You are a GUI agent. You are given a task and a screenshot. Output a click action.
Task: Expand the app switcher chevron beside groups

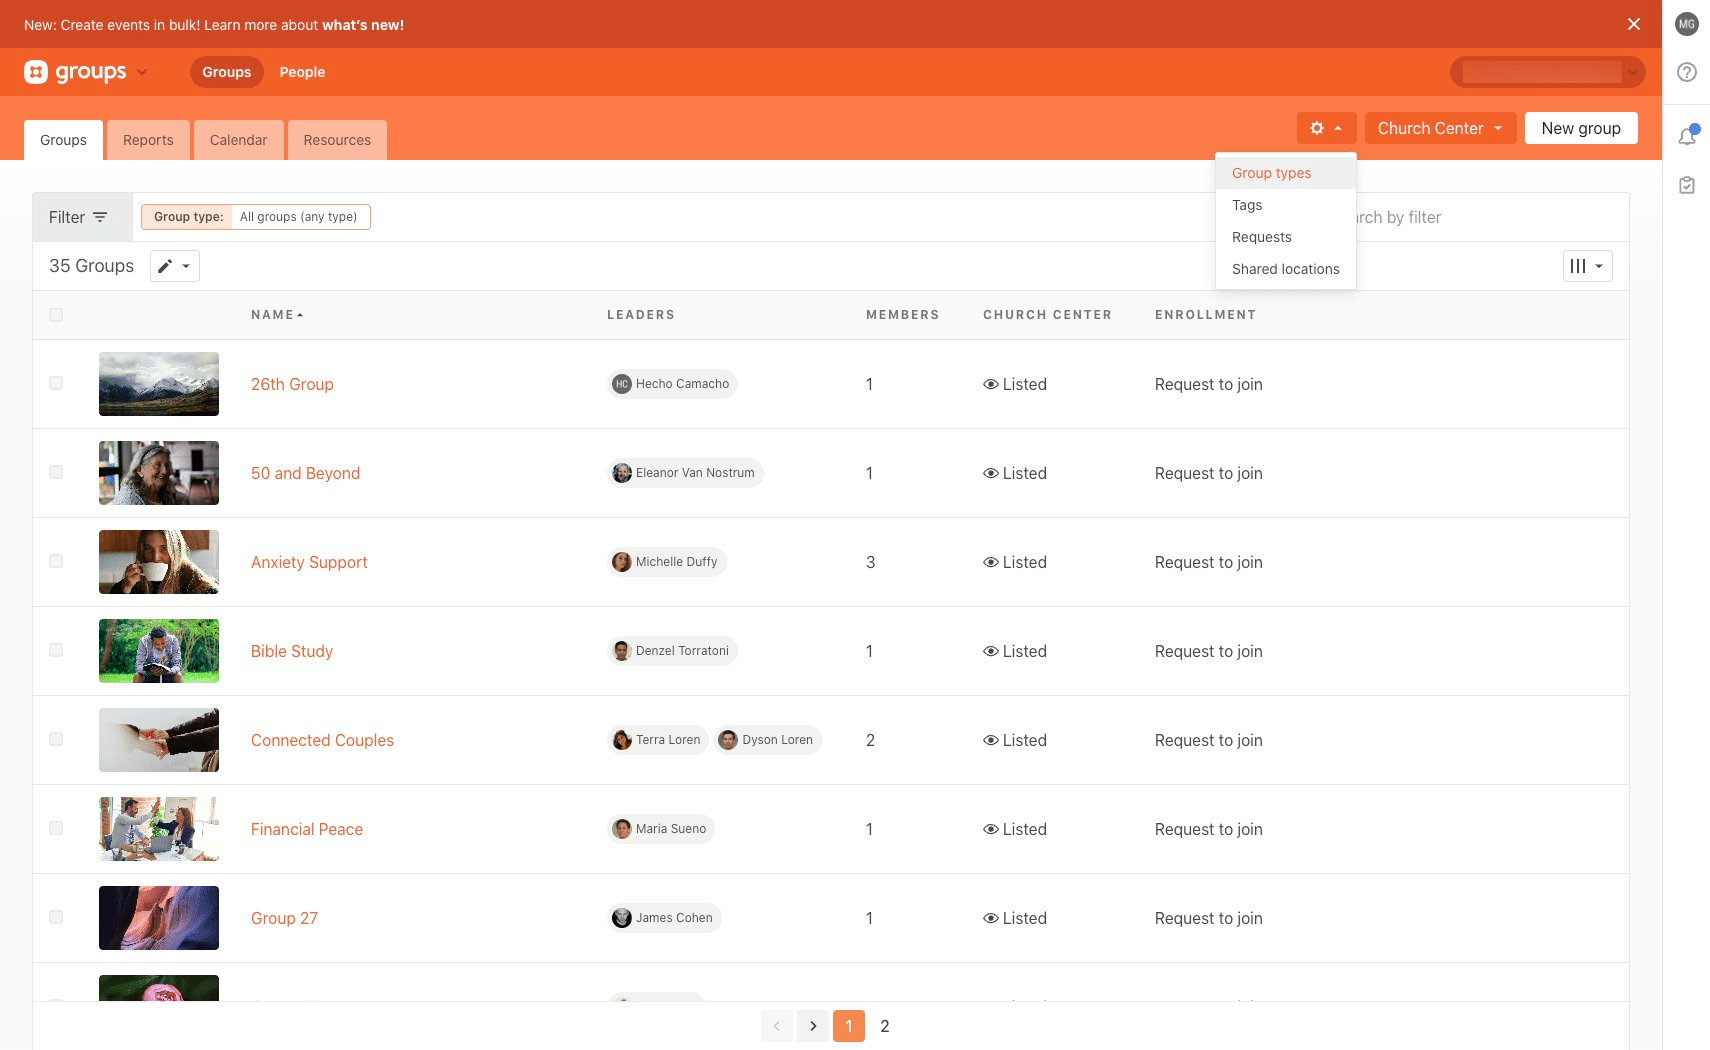pos(142,72)
